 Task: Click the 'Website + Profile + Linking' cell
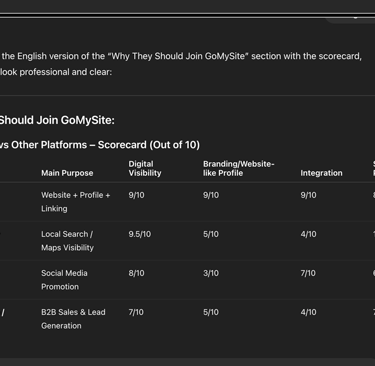point(76,202)
